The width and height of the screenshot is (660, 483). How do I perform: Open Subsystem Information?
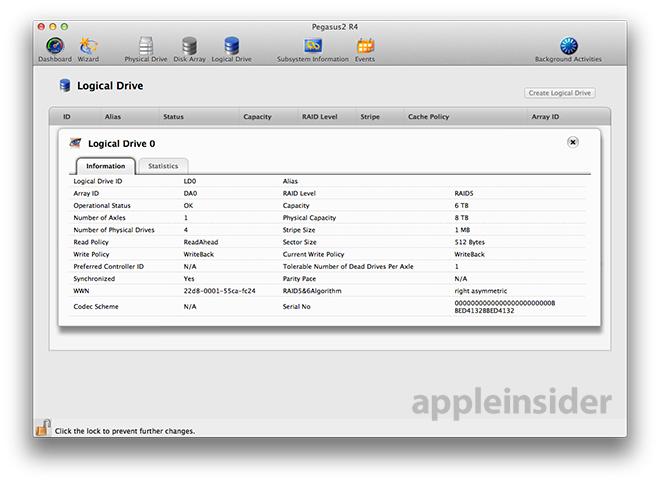(x=313, y=49)
